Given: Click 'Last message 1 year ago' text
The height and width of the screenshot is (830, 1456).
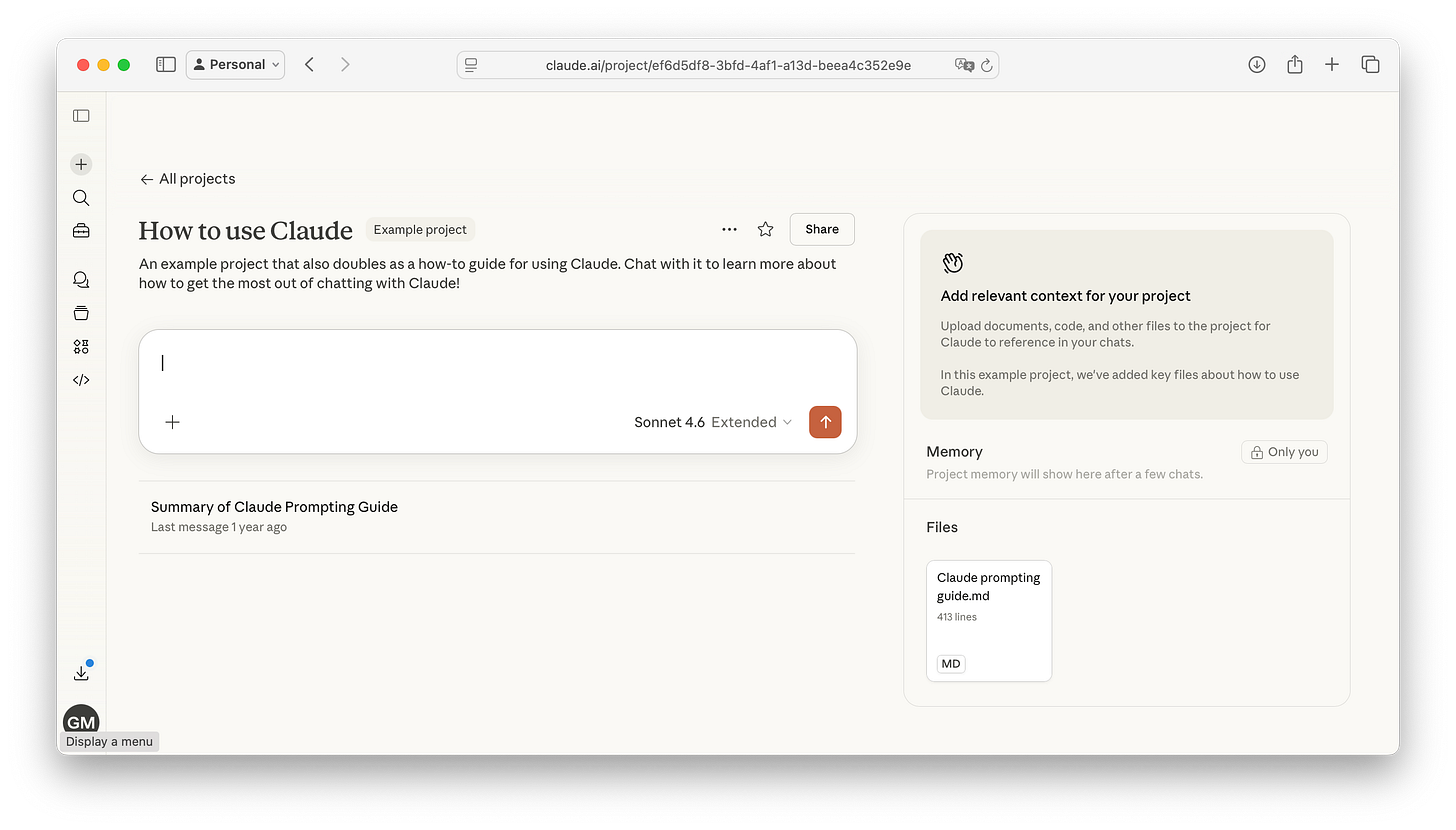Looking at the screenshot, I should click(x=219, y=527).
